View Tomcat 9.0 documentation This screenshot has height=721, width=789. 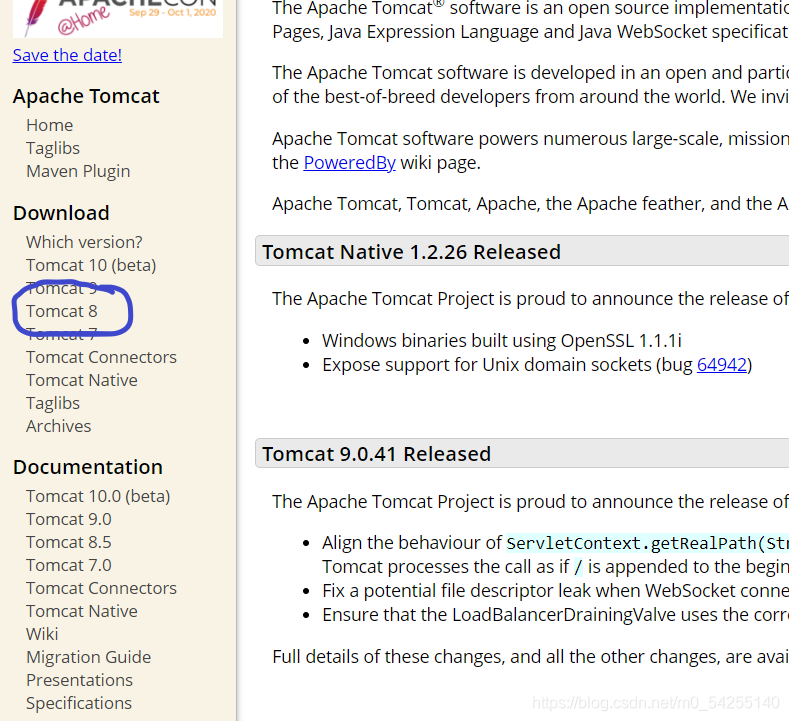point(68,519)
